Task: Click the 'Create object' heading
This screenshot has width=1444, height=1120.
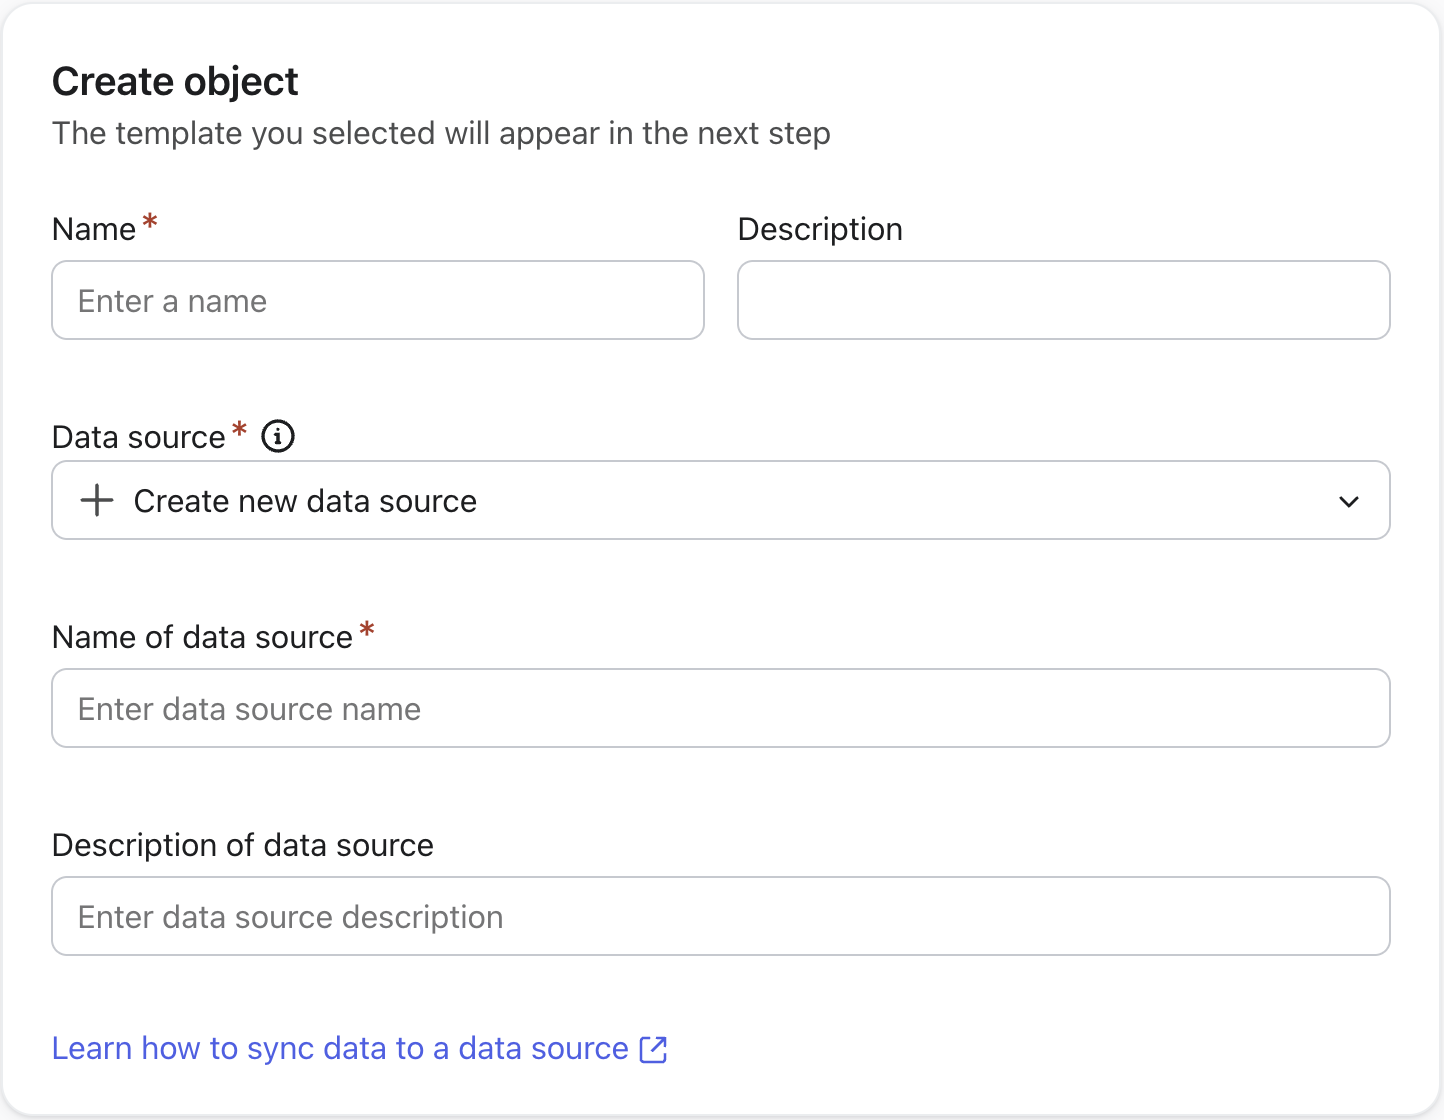Action: pyautogui.click(x=175, y=82)
